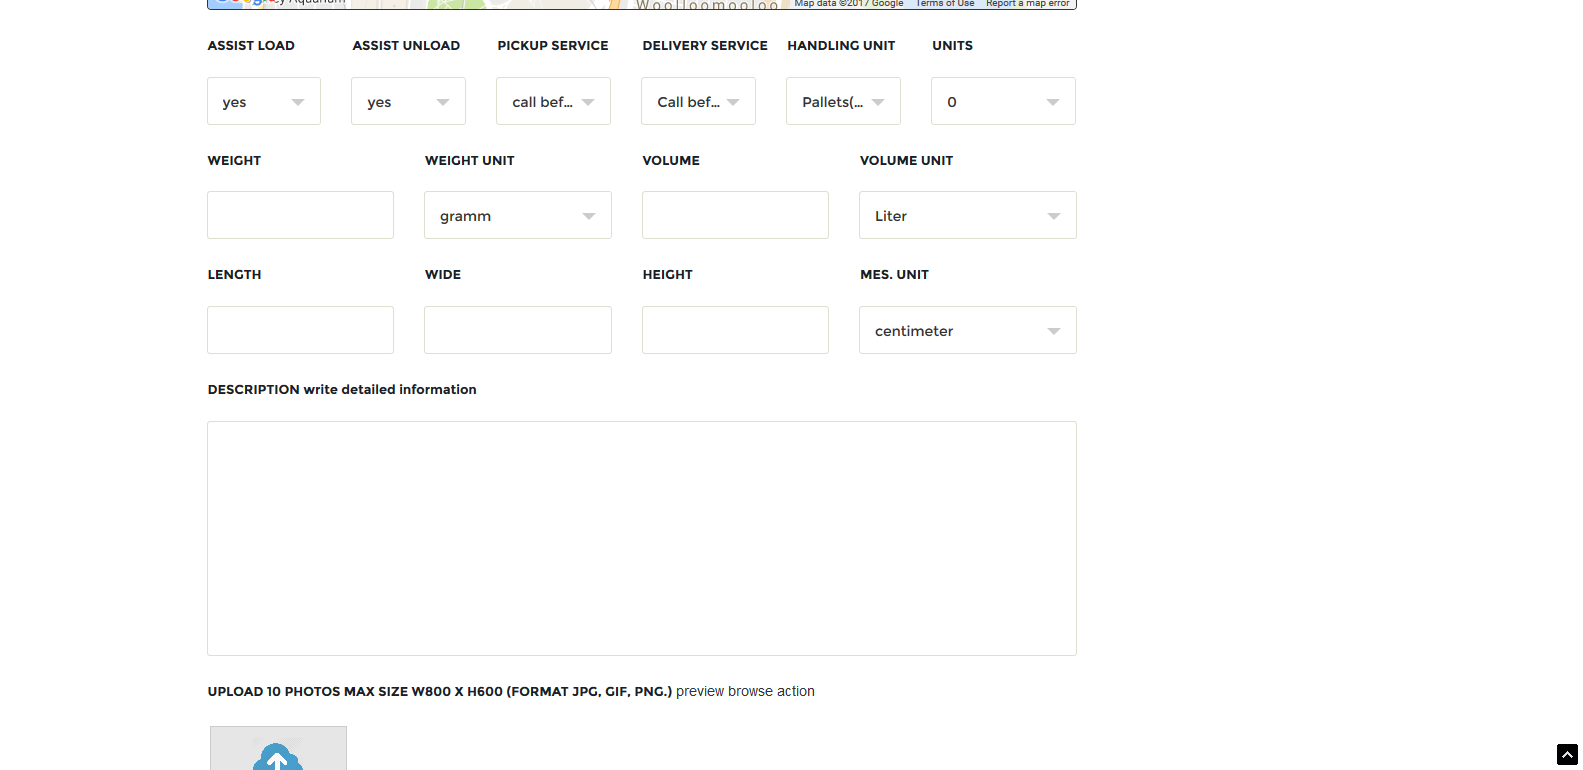Open the Volume Unit Liter dropdown
The image size is (1583, 770).
[x=967, y=216]
